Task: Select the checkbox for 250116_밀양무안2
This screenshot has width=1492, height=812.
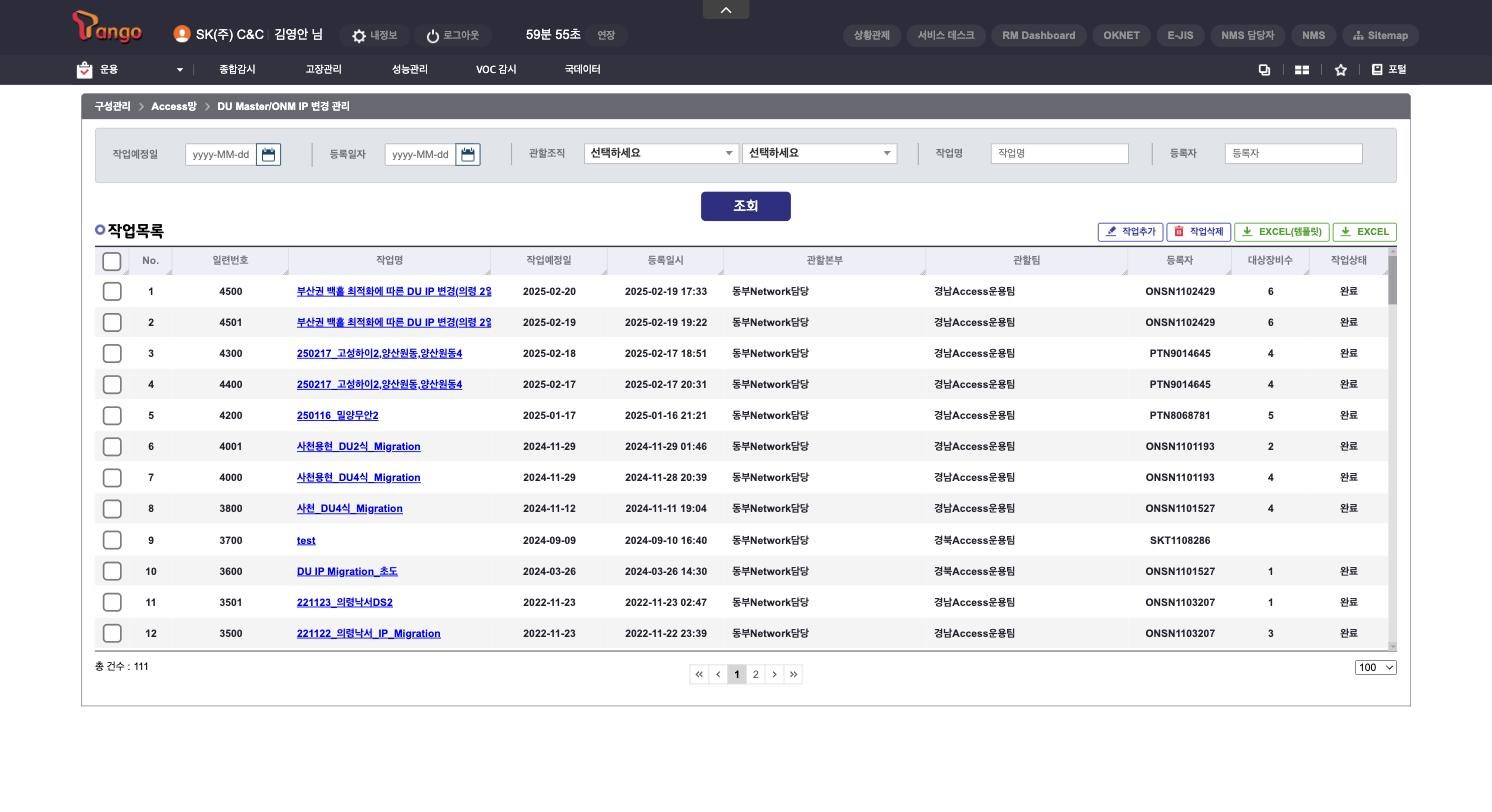Action: (112, 415)
